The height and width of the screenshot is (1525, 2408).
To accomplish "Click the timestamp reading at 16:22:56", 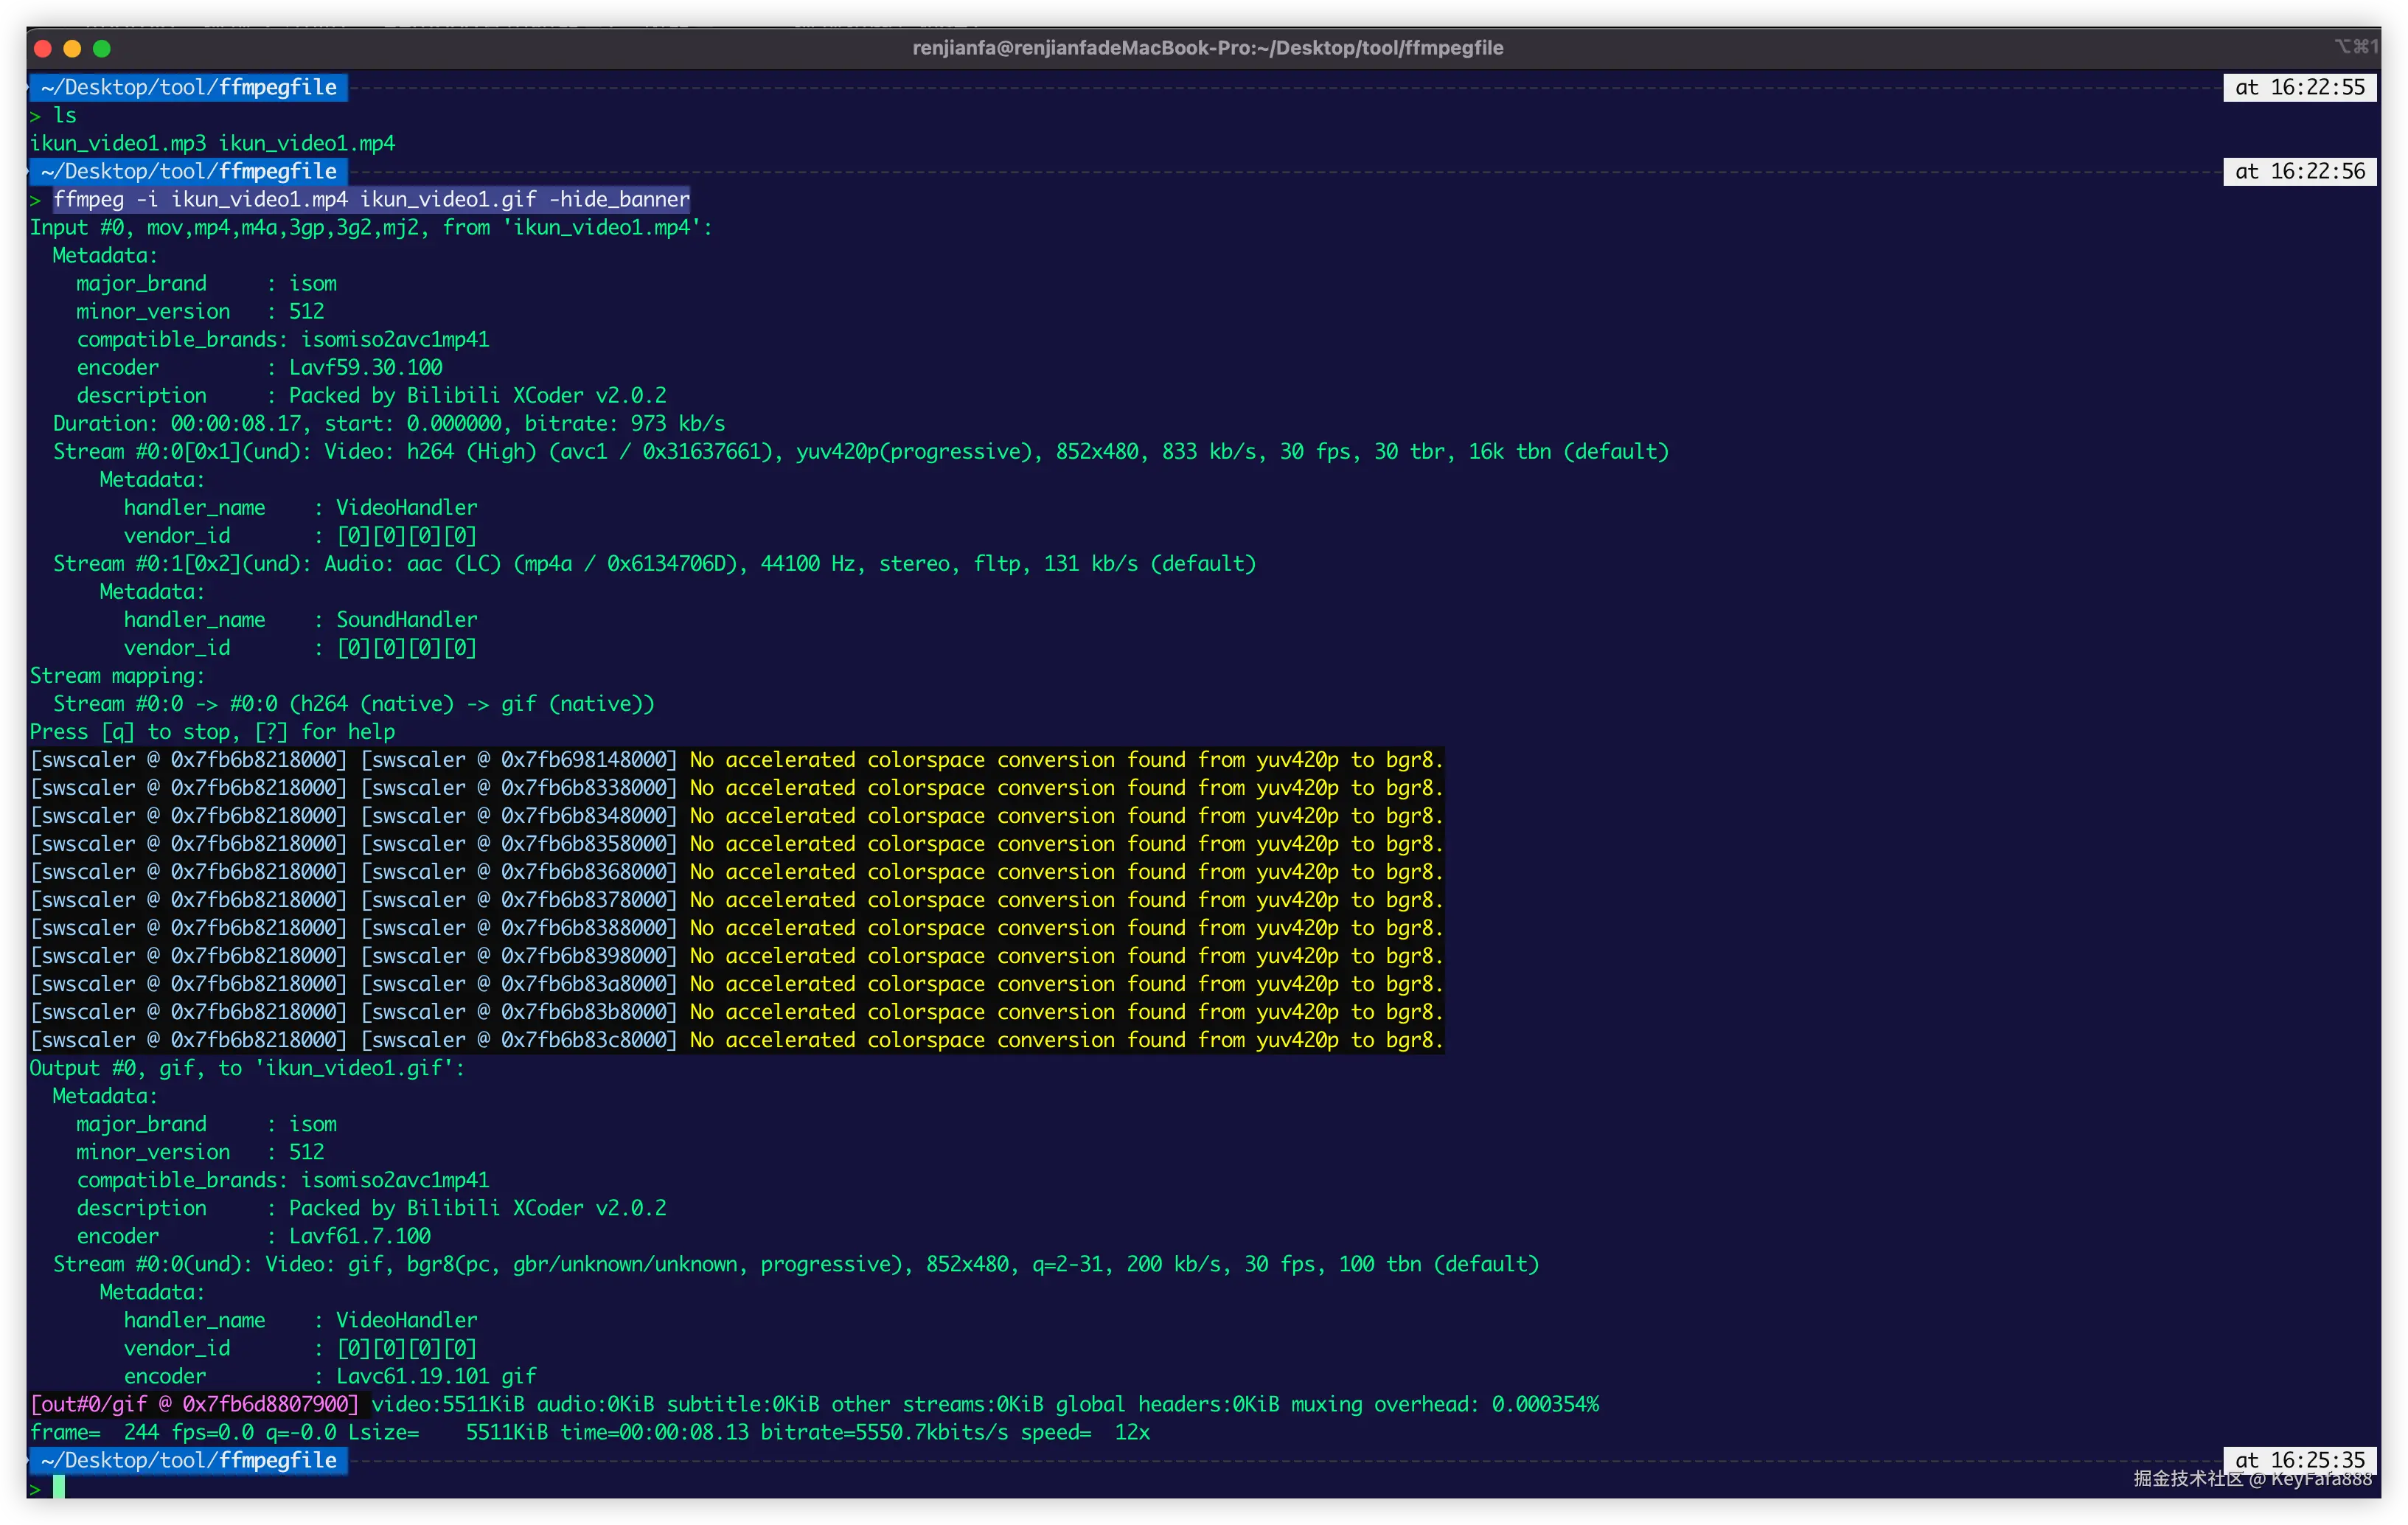I will pyautogui.click(x=2299, y=171).
